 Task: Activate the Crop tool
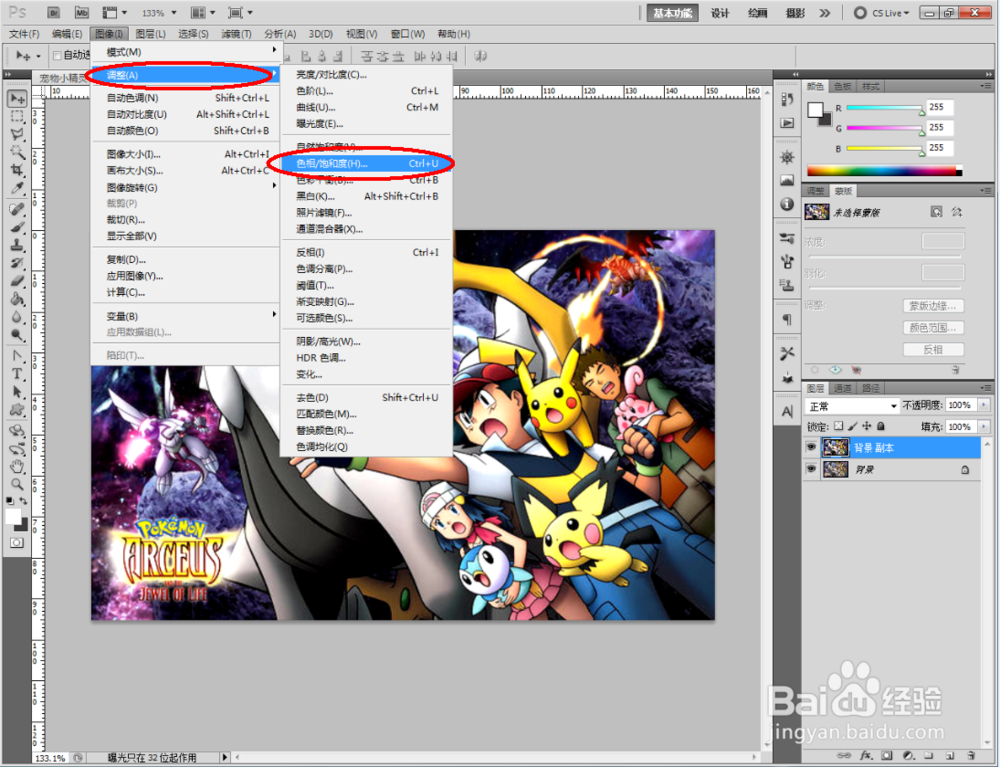pos(17,170)
